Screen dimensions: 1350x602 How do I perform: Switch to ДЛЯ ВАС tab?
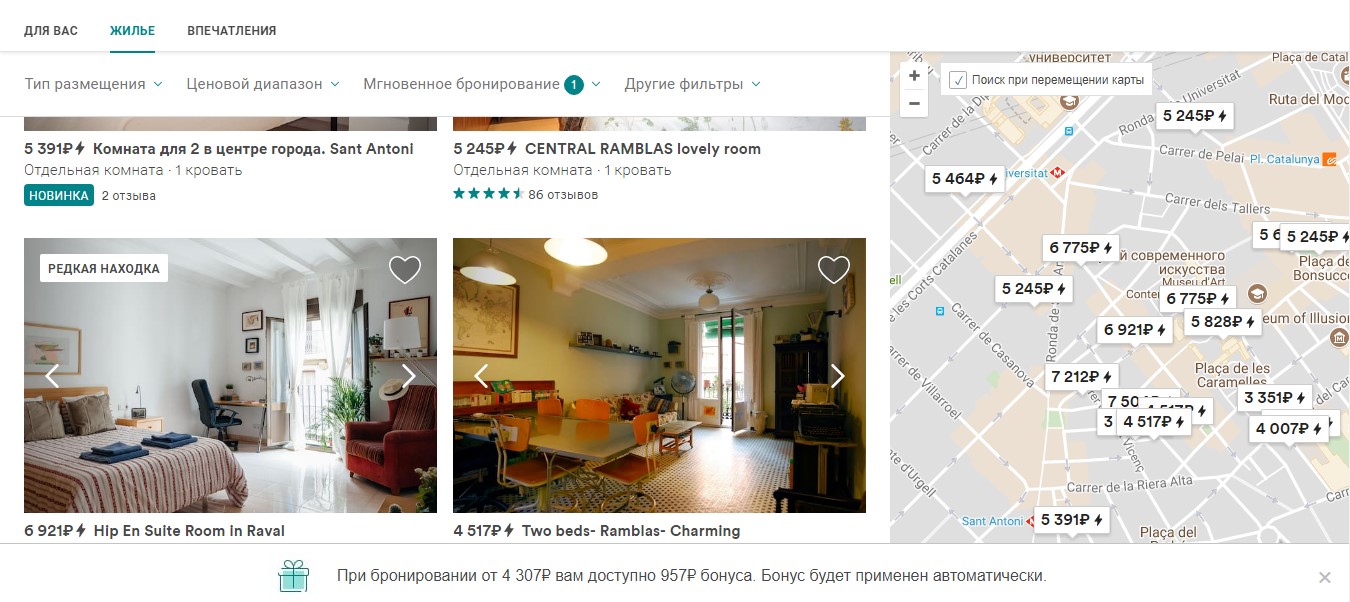pos(51,31)
